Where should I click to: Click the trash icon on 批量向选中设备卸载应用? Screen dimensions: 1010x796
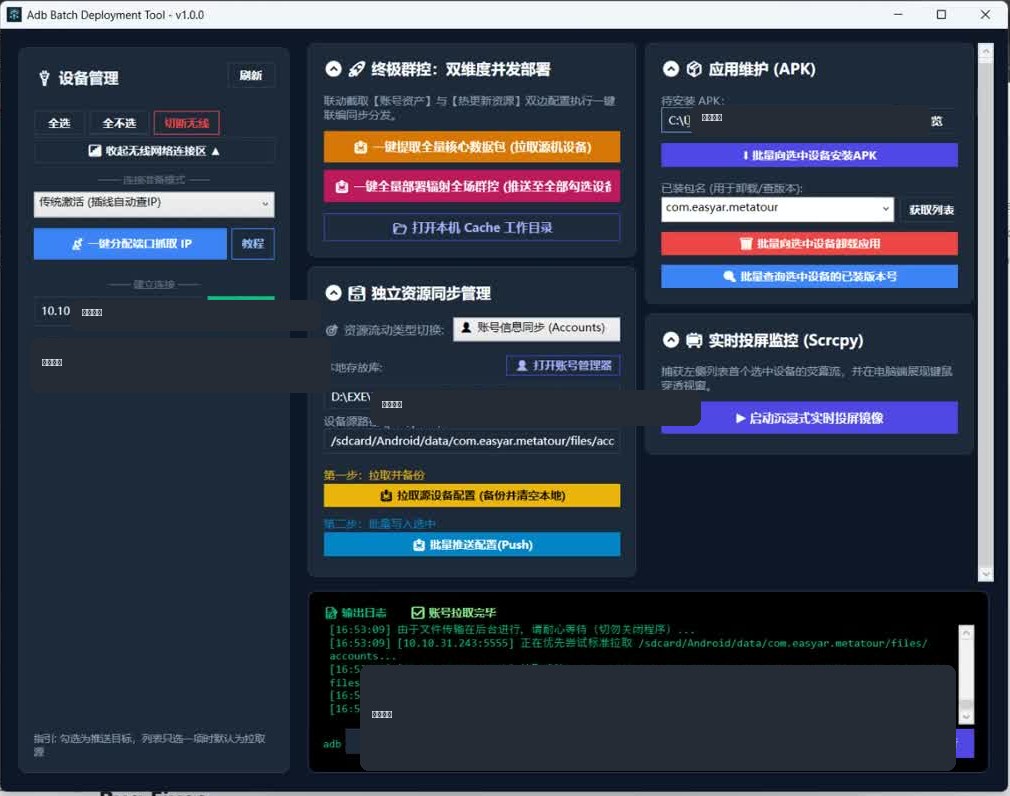[x=746, y=243]
